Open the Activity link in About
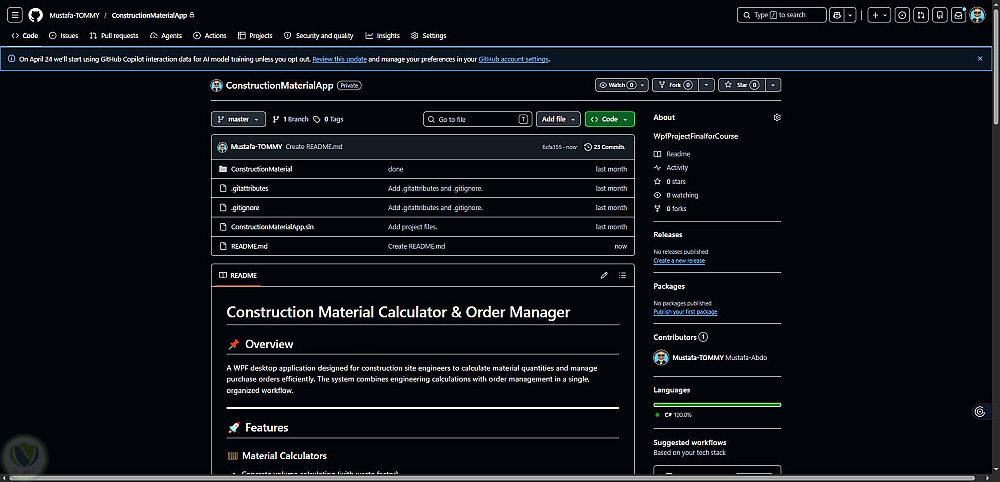Screen dimensions: 1000x482 (671, 168)
